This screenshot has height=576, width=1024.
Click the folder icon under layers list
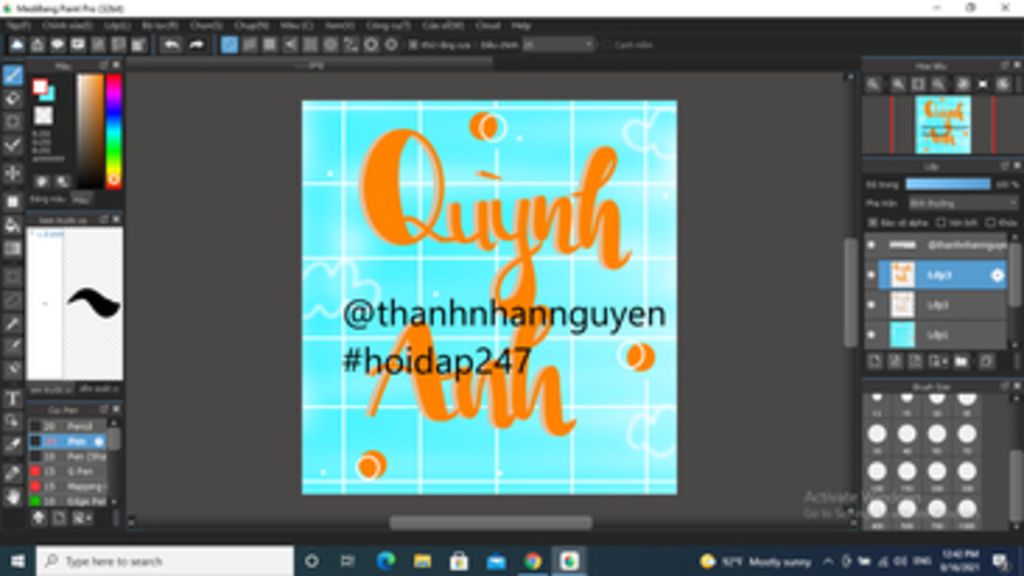(x=961, y=361)
